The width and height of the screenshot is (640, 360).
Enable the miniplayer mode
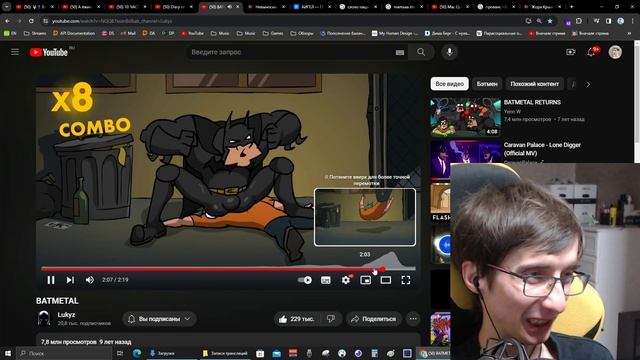click(366, 280)
